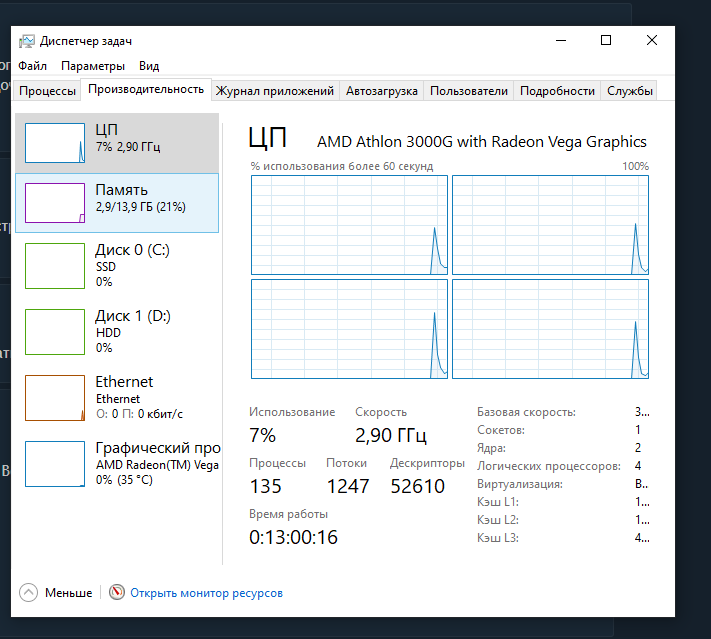Click the Время работы label
711x639 pixels.
[288, 514]
